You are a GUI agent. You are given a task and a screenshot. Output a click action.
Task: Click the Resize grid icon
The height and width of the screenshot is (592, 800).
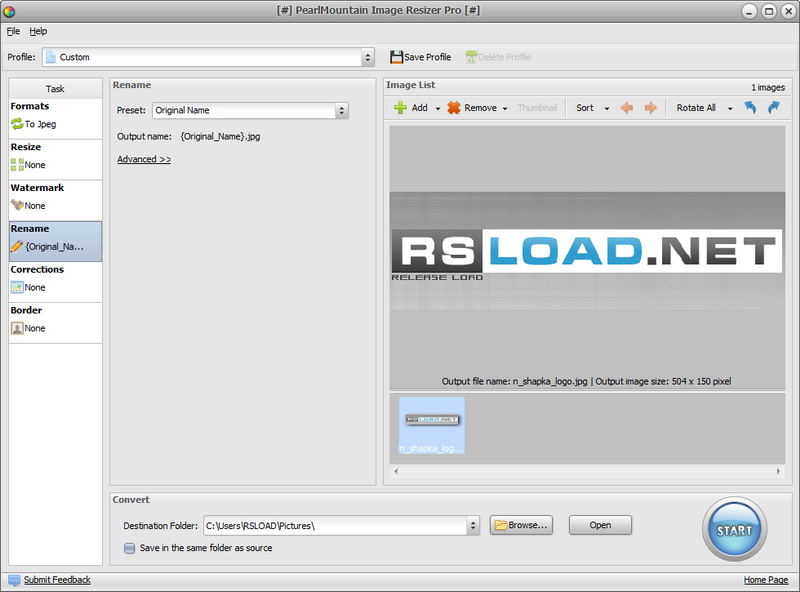17,165
